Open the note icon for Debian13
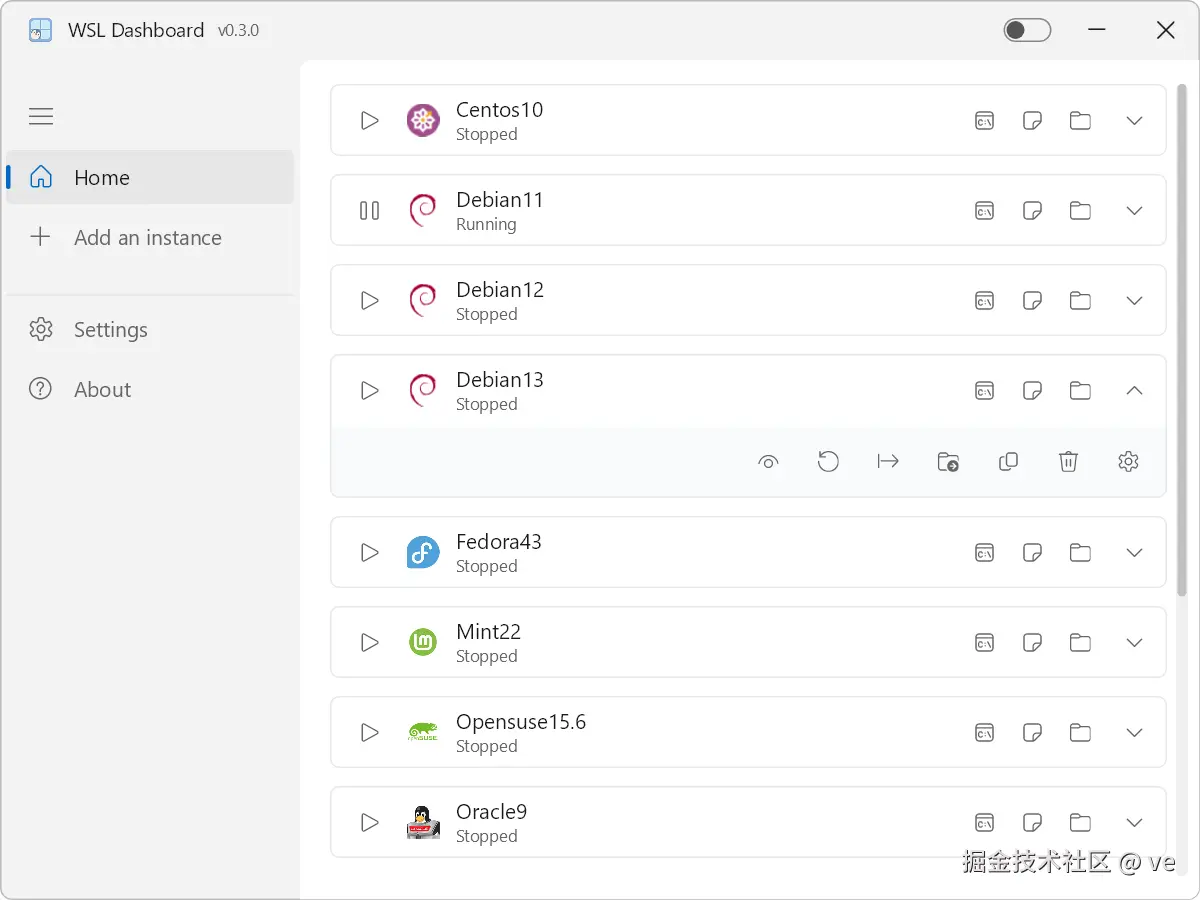1200x900 pixels. (x=1033, y=391)
